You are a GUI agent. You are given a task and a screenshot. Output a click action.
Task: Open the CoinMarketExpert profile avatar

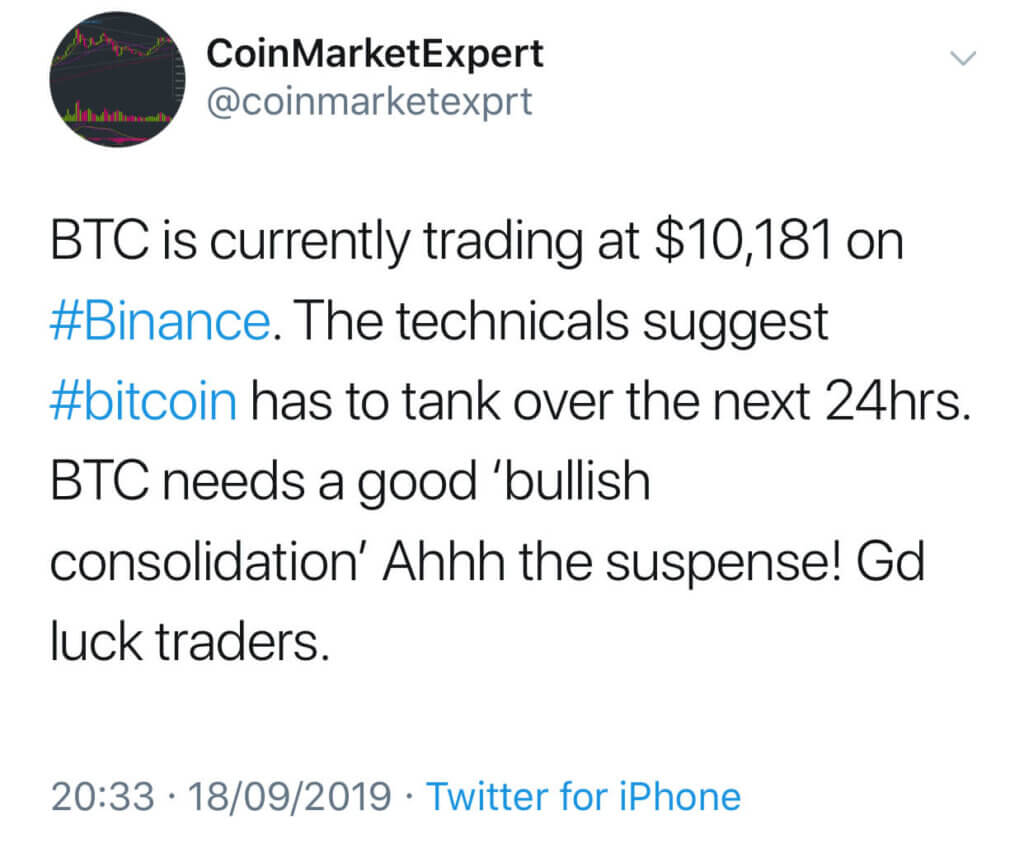tap(118, 79)
